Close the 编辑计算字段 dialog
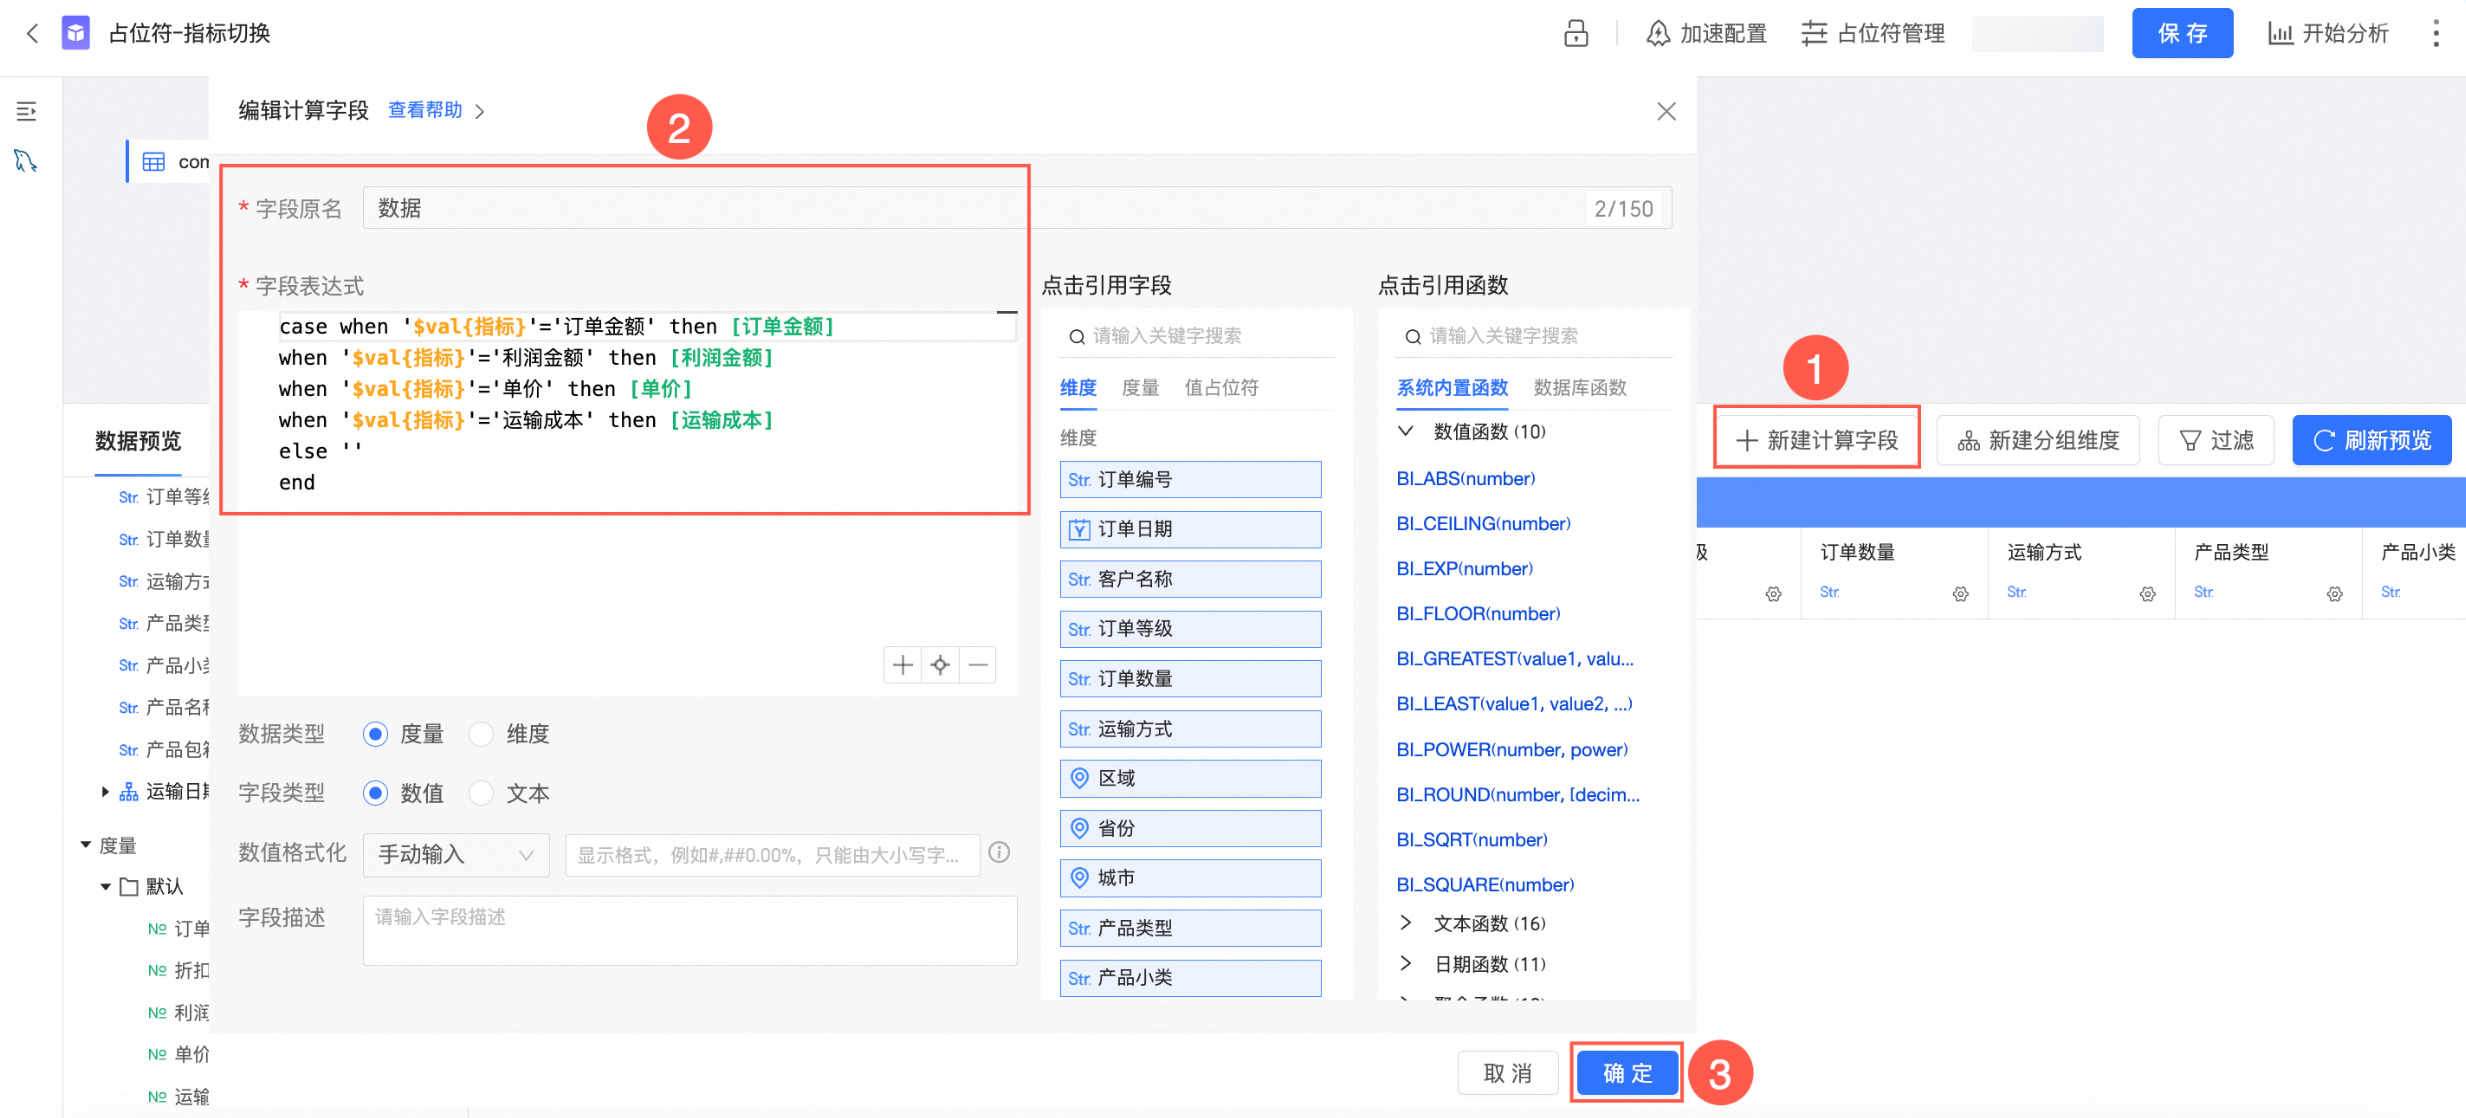Screen dimensions: 2466x1118 [x=1666, y=111]
